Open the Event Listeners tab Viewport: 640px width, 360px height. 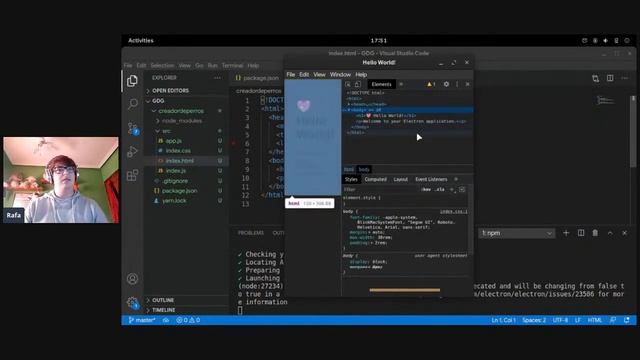[x=431, y=179]
